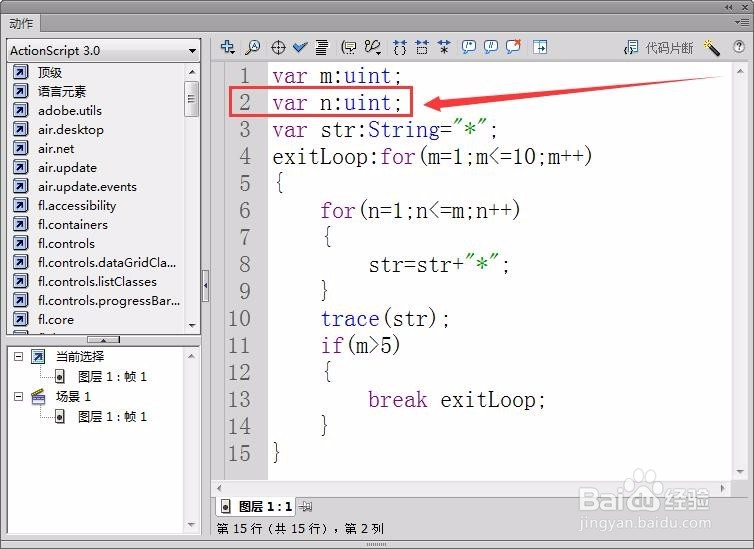Pin the current script with the pin icon
This screenshot has width=754, height=549.
pyautogui.click(x=305, y=506)
